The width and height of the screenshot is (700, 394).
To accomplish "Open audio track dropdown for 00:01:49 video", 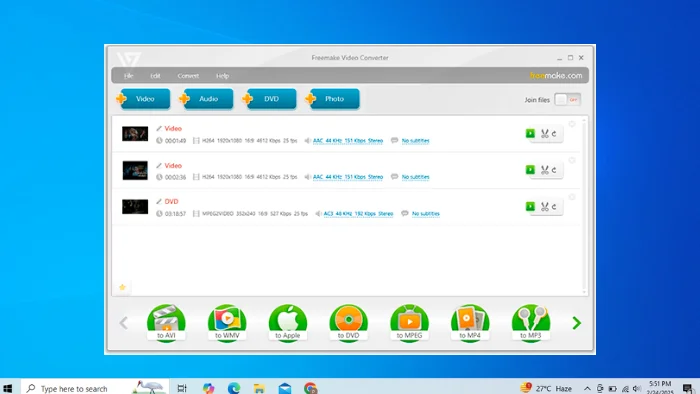I will 348,141.
